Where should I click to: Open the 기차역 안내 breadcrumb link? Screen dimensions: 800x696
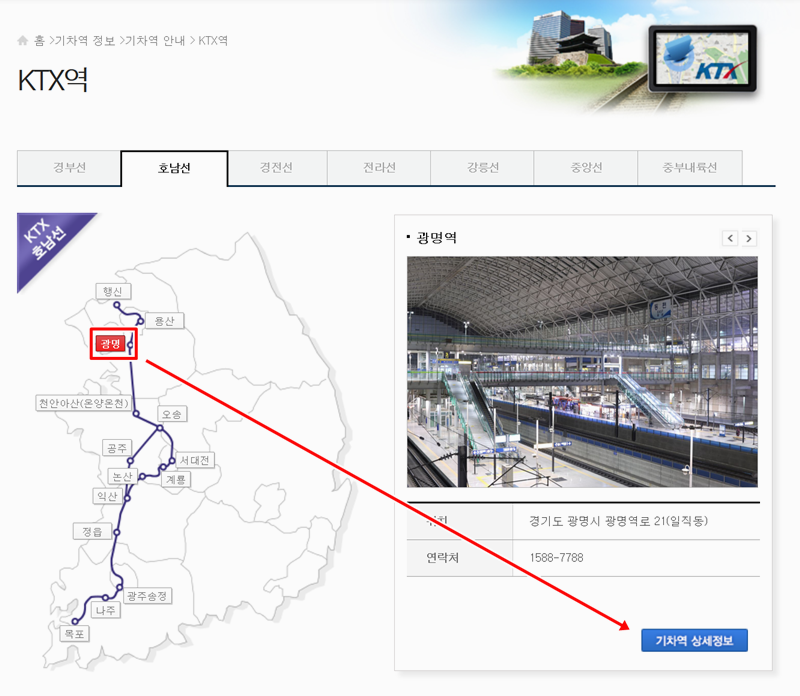point(155,41)
